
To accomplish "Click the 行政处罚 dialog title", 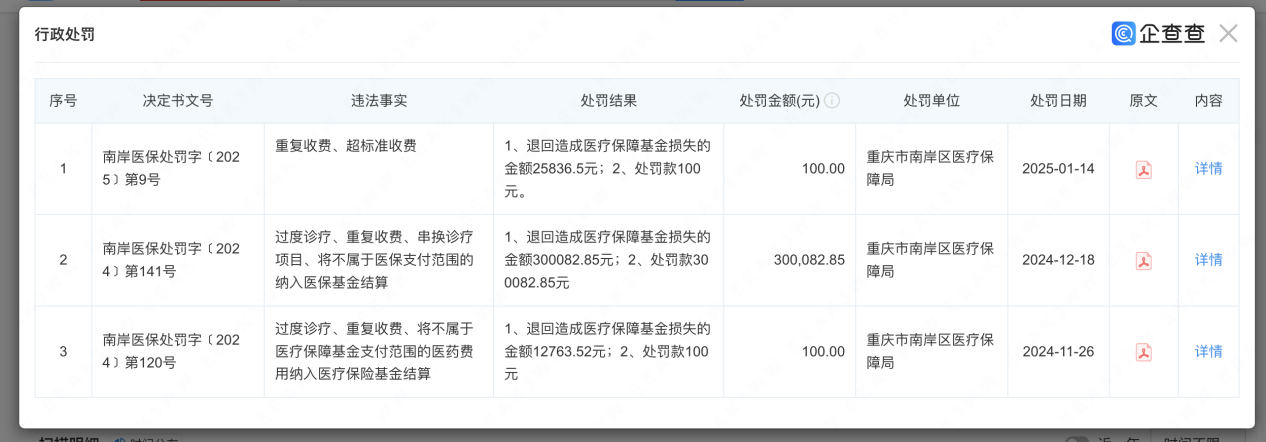I will [x=65, y=35].
